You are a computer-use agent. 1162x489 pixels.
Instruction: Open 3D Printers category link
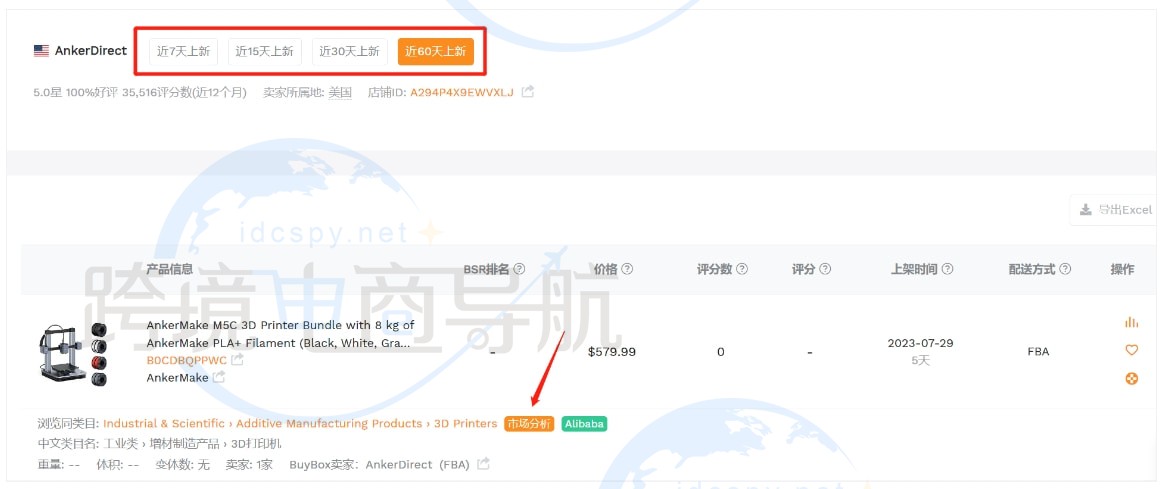click(x=465, y=424)
